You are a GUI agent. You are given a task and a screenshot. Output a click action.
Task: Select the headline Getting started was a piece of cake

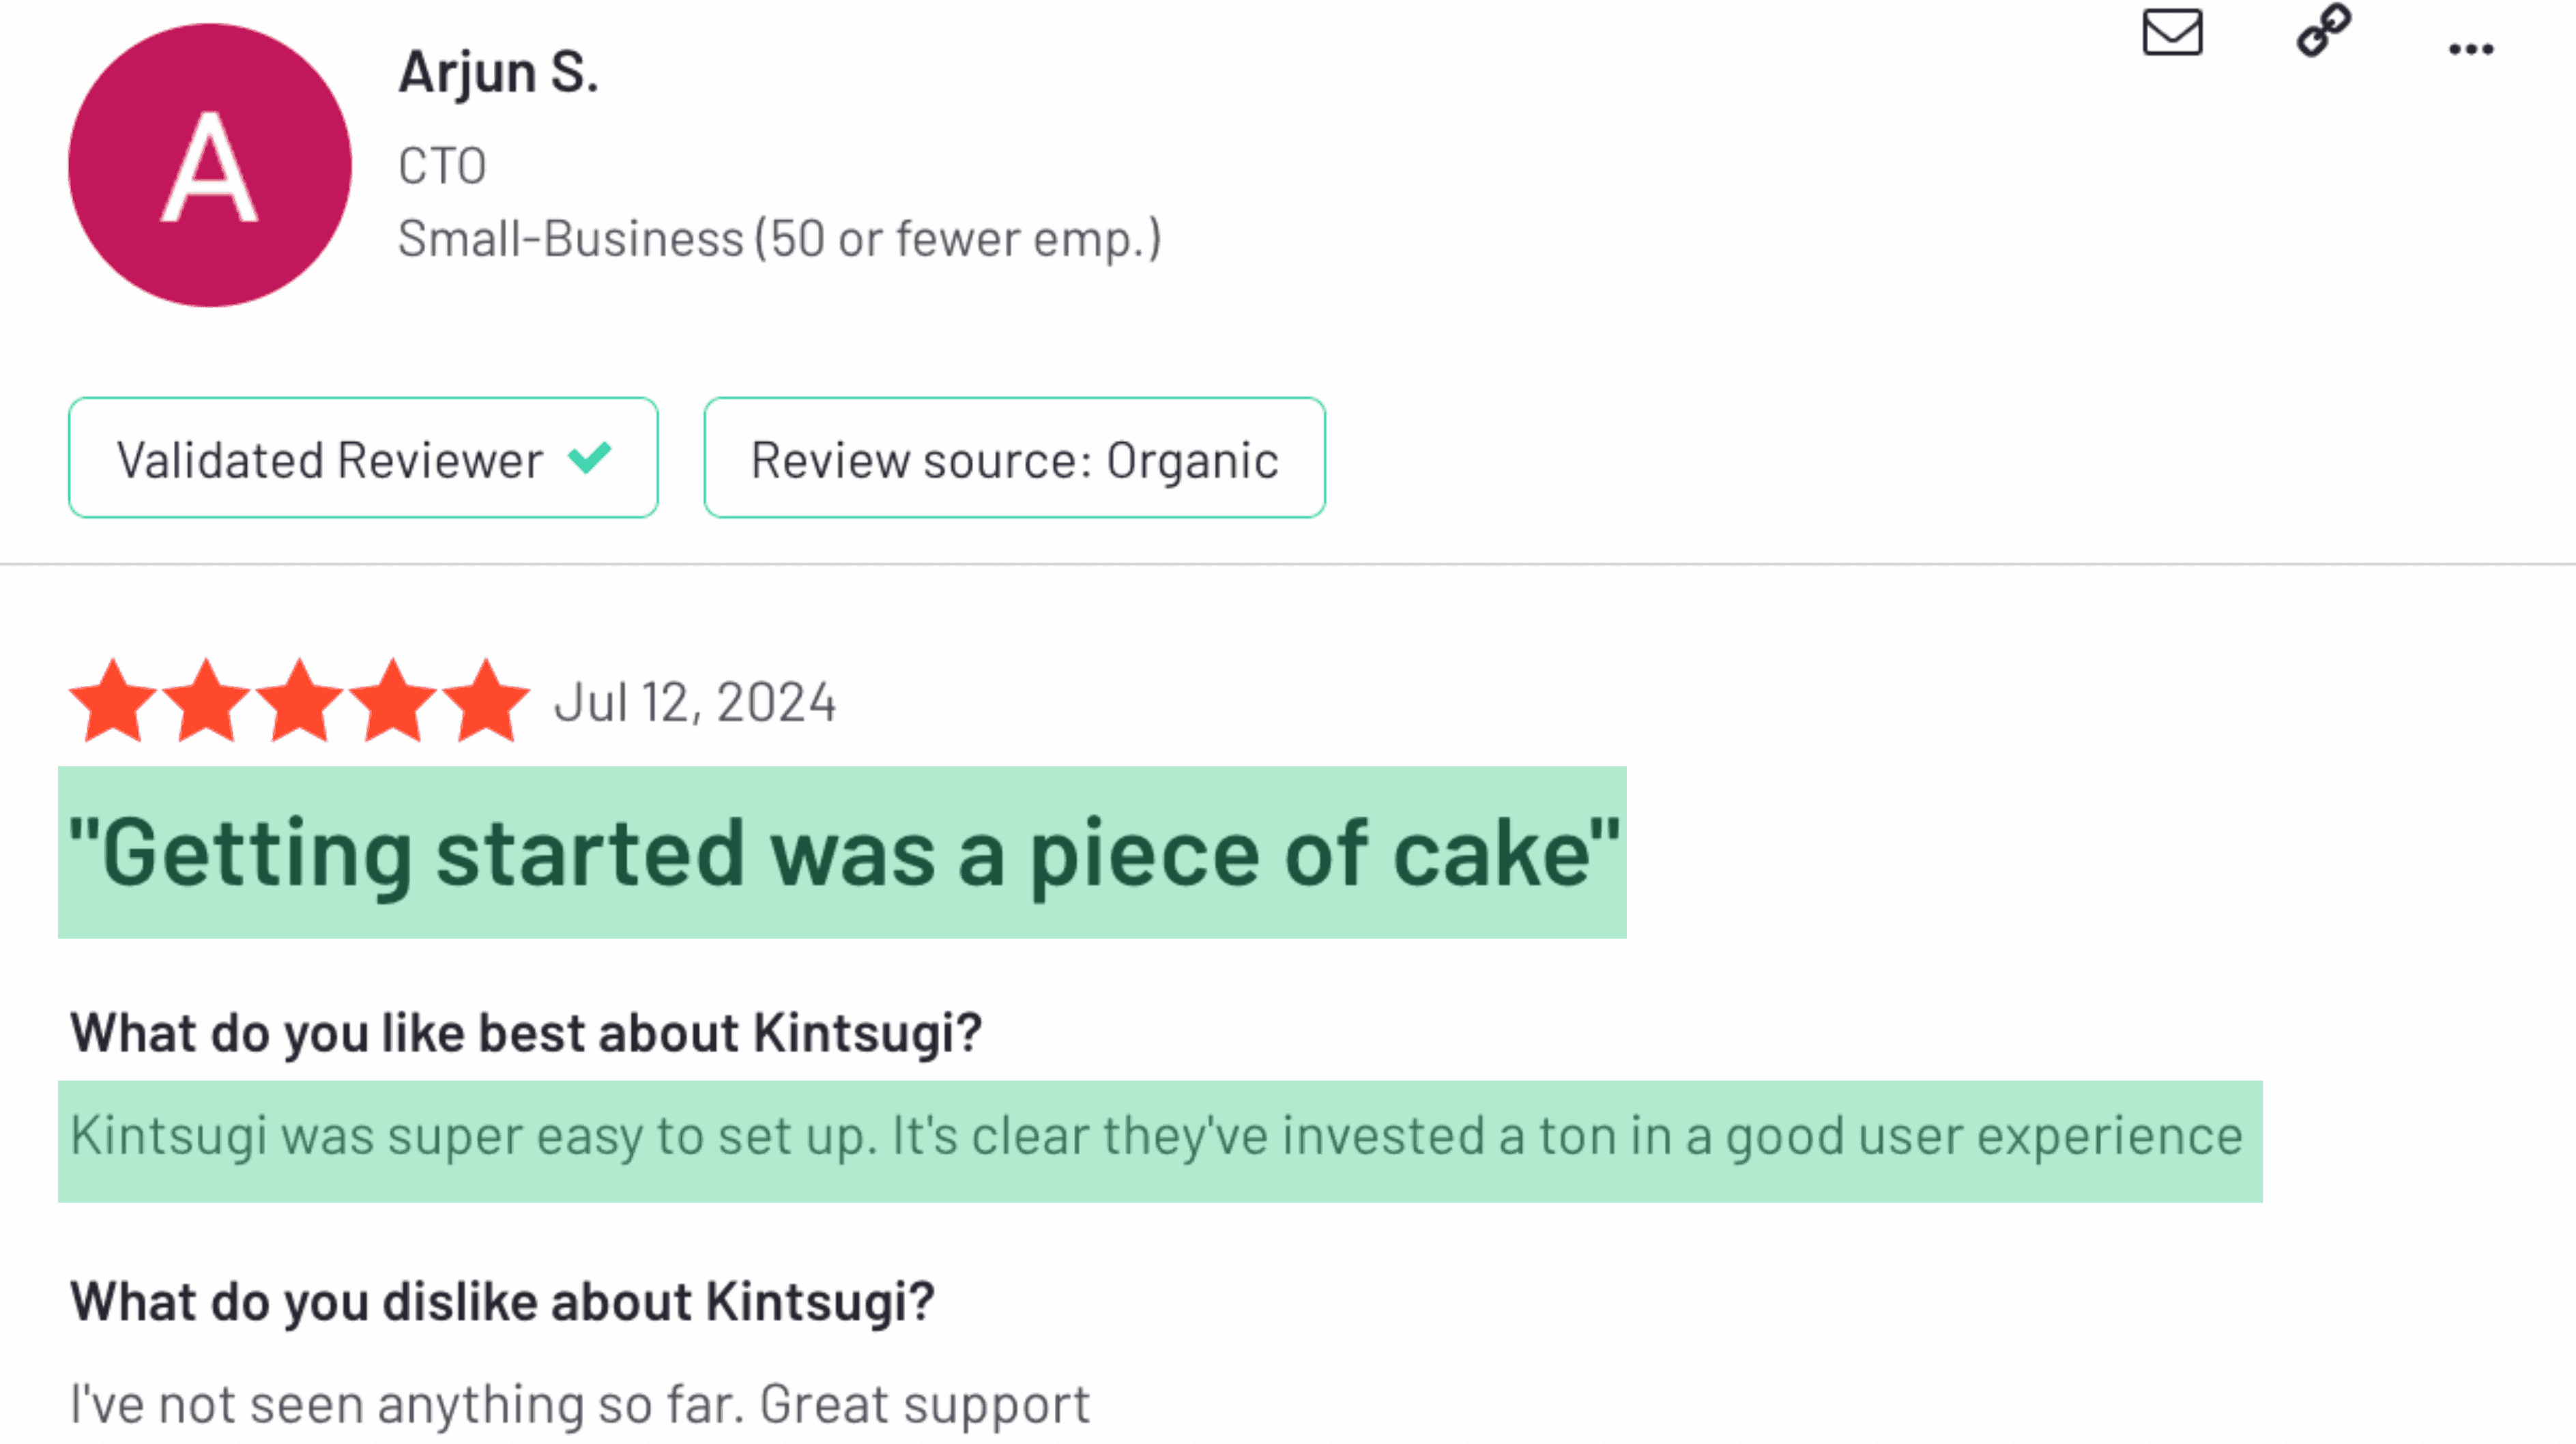[x=843, y=852]
